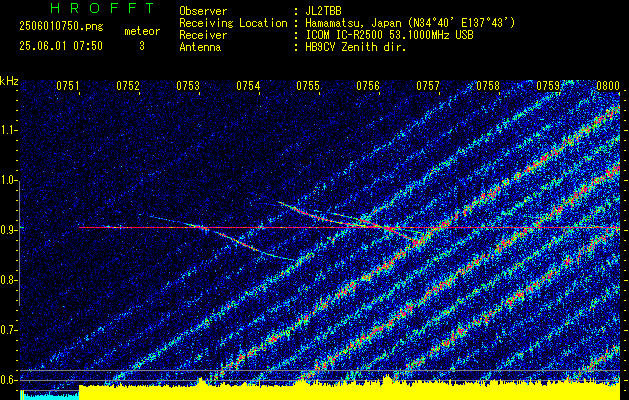Click the 0.9 kHz frequency label
Image resolution: width=629 pixels, height=400 pixels.
click(8, 230)
